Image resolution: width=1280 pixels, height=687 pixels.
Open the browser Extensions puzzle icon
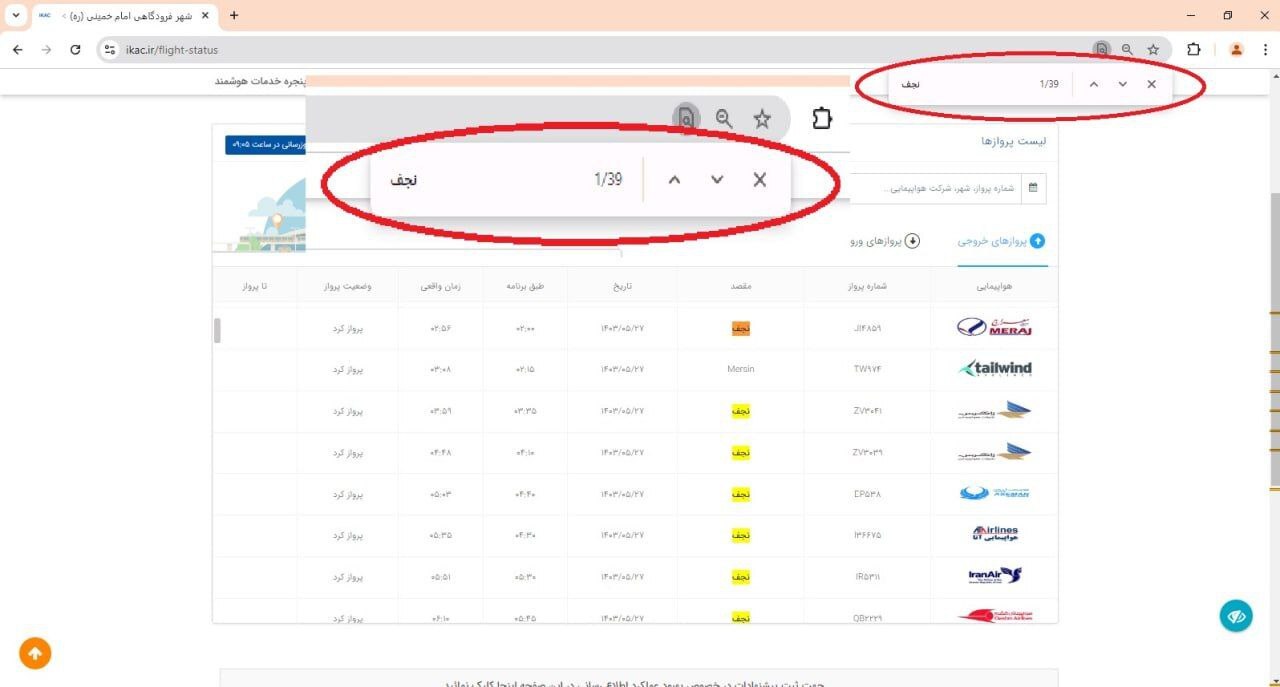point(1192,49)
